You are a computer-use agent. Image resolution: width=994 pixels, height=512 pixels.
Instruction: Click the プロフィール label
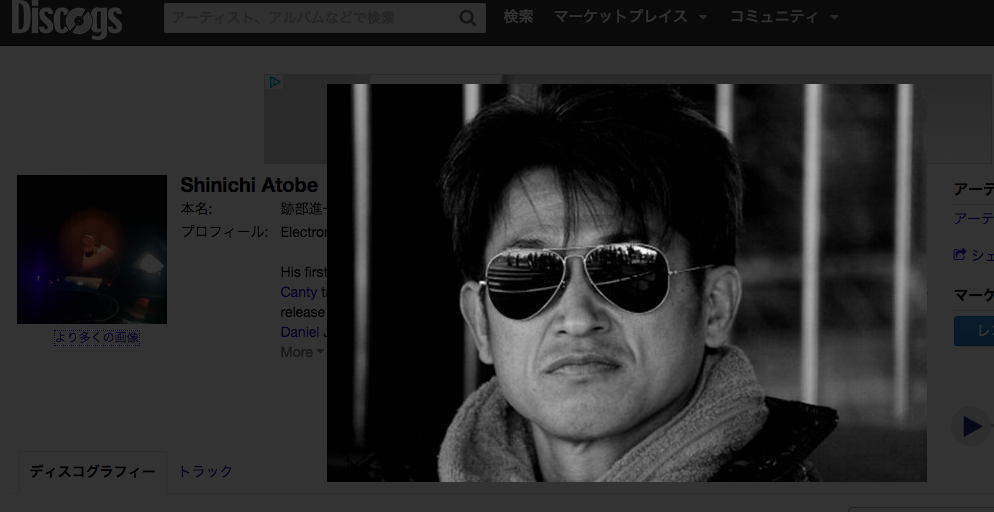(x=224, y=232)
